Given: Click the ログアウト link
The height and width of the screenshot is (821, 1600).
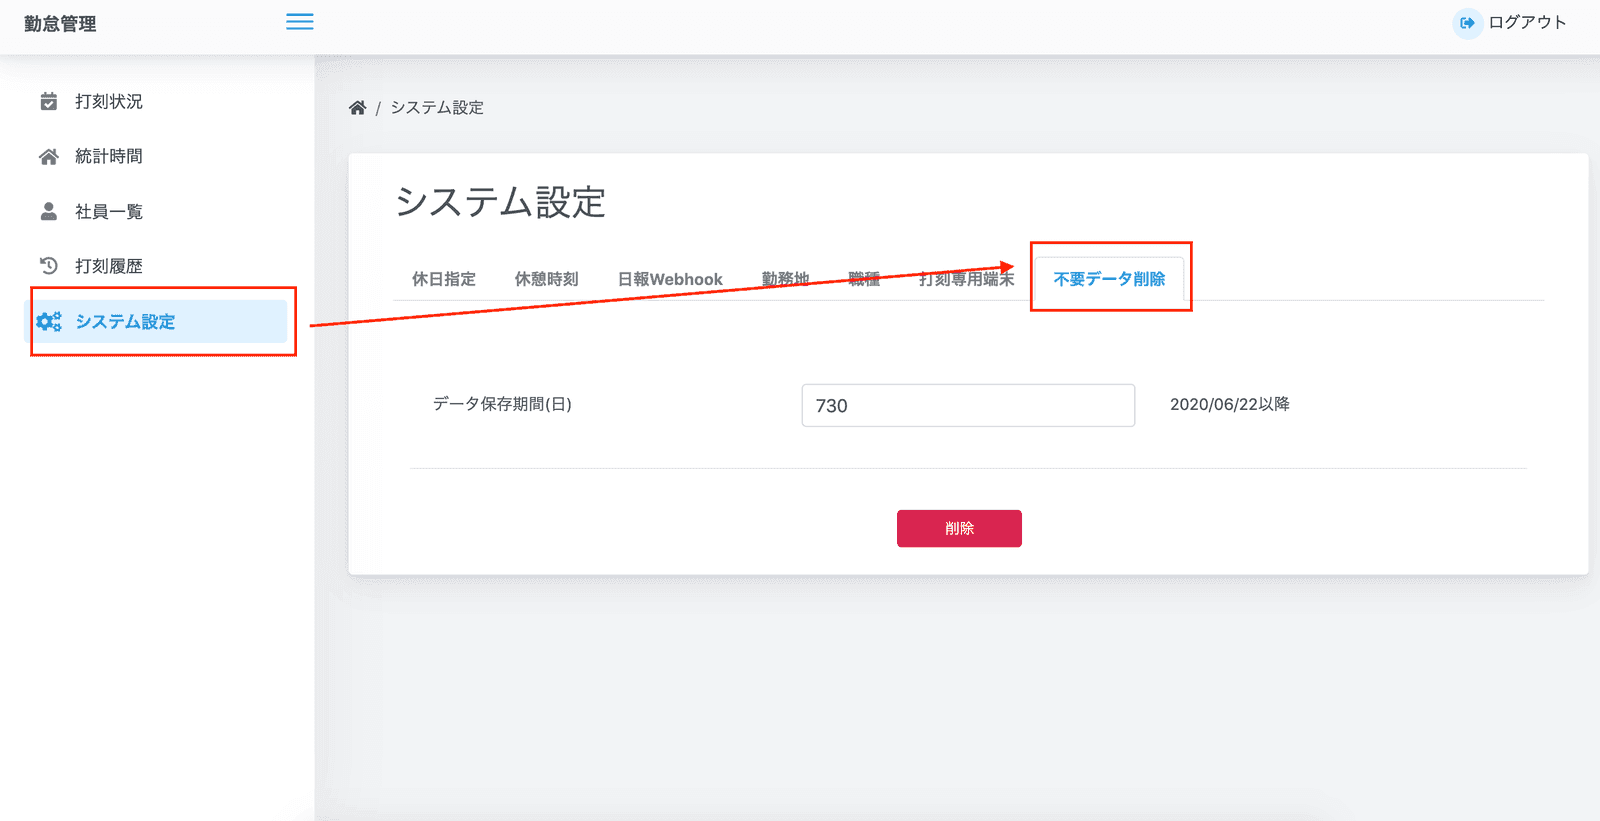Looking at the screenshot, I should tap(1527, 23).
